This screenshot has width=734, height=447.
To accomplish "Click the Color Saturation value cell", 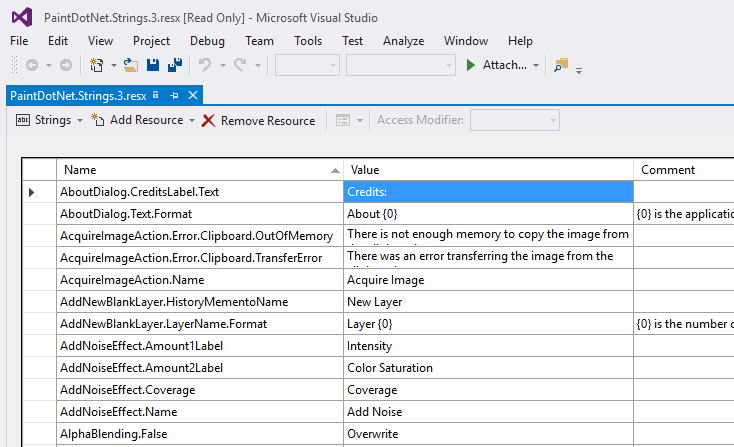I will (x=488, y=368).
